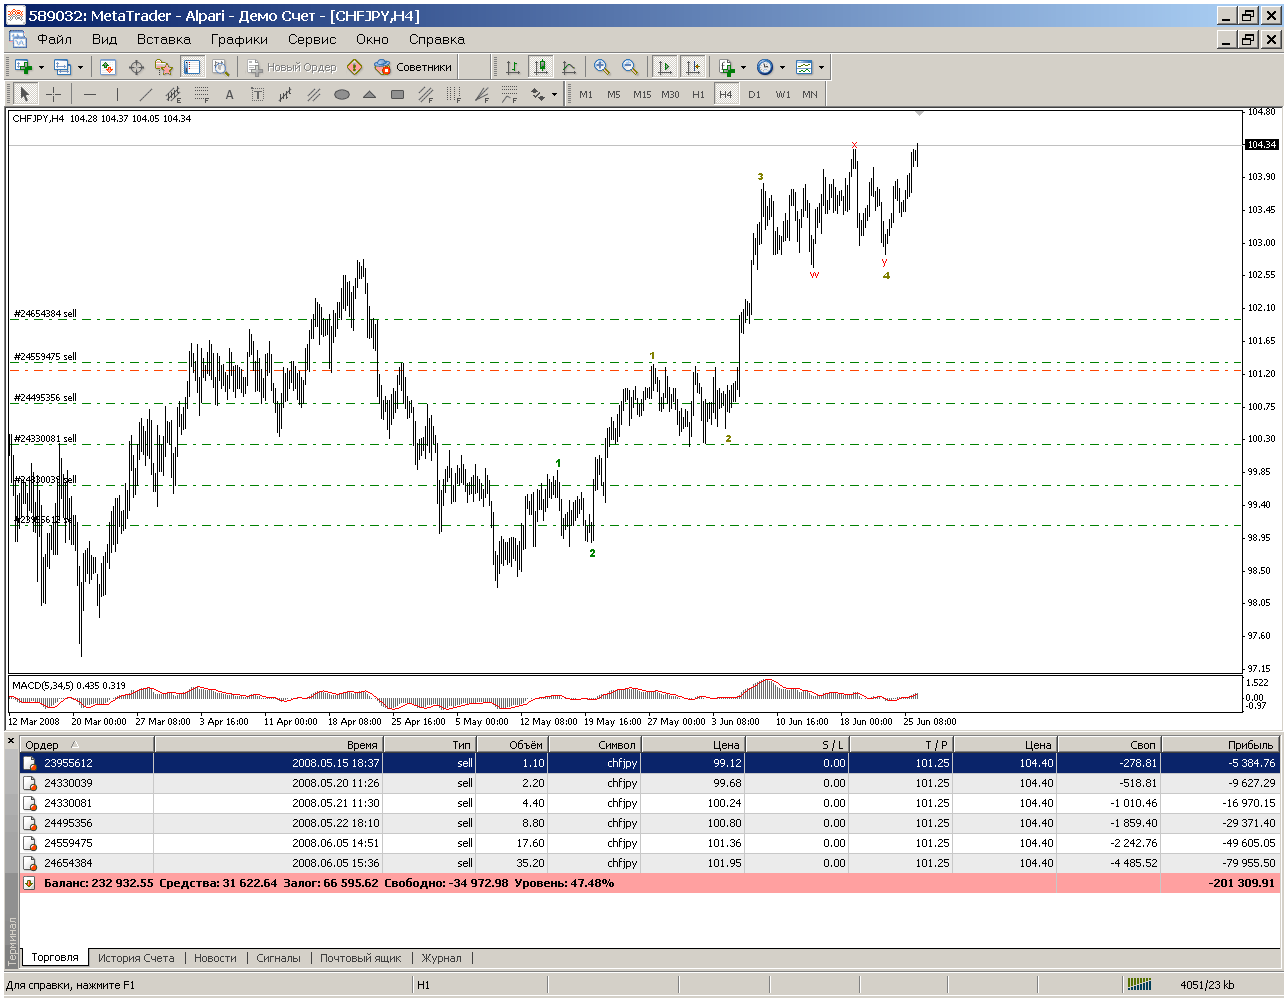Select the text label tool
Image resolution: width=1288 pixels, height=998 pixels.
pyautogui.click(x=257, y=94)
